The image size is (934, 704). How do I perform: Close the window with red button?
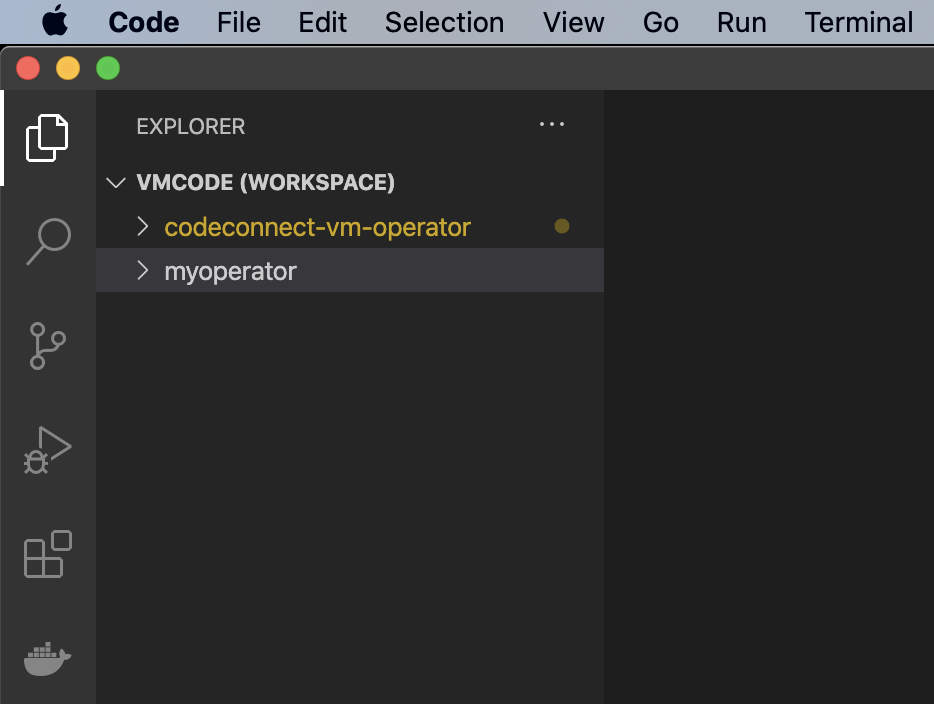28,68
